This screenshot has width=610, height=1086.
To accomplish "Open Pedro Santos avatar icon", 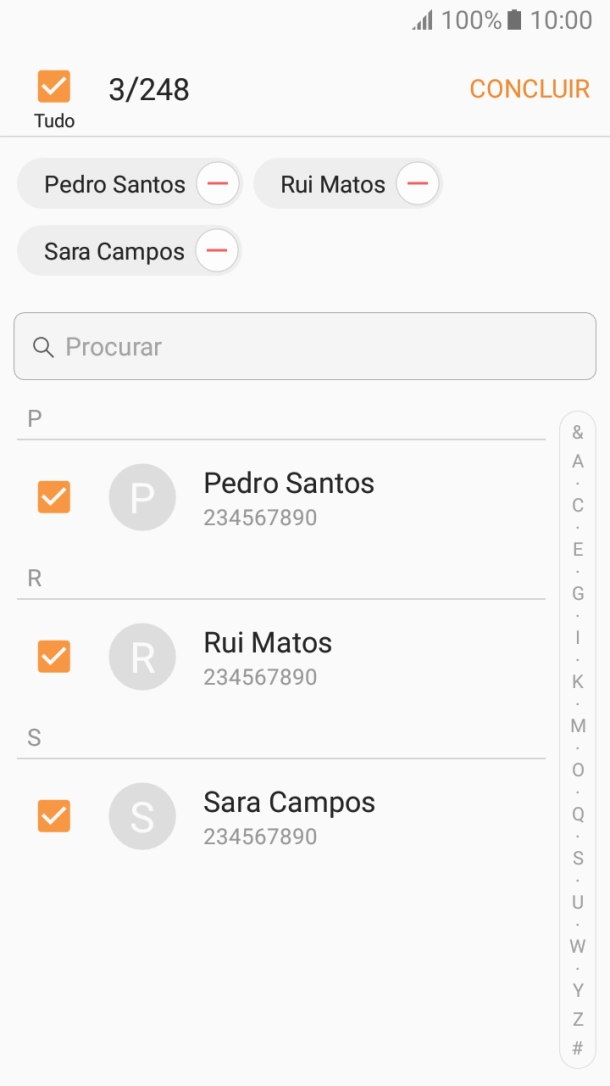I will coord(142,497).
